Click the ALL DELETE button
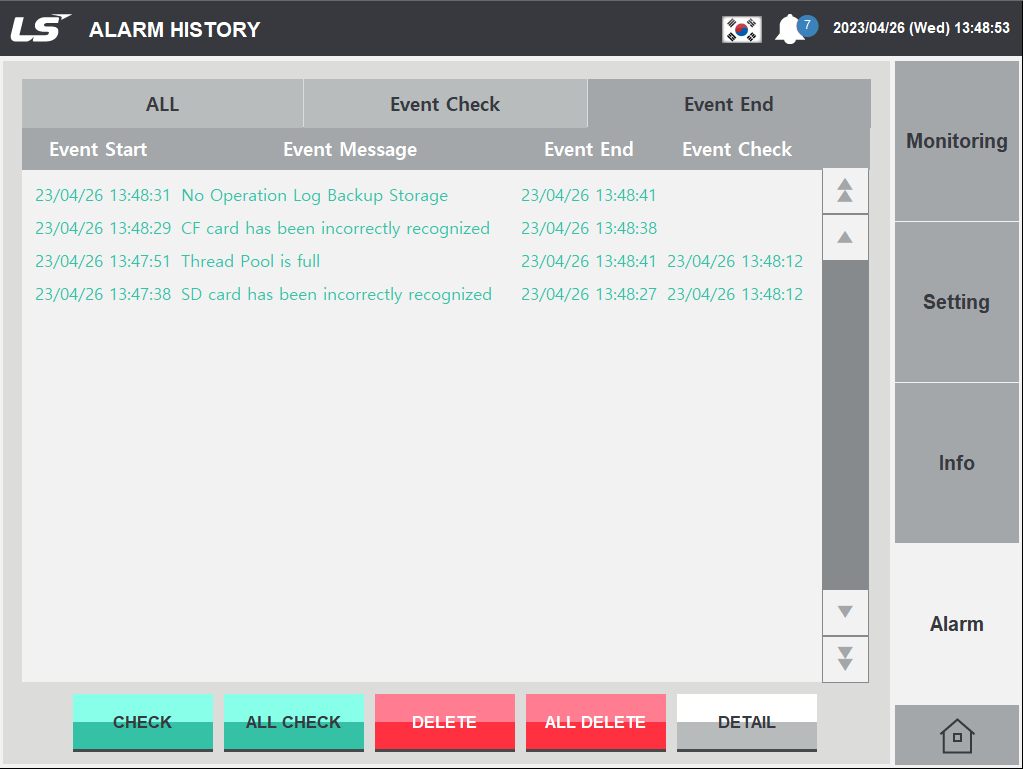This screenshot has height=769, width=1024. click(596, 722)
